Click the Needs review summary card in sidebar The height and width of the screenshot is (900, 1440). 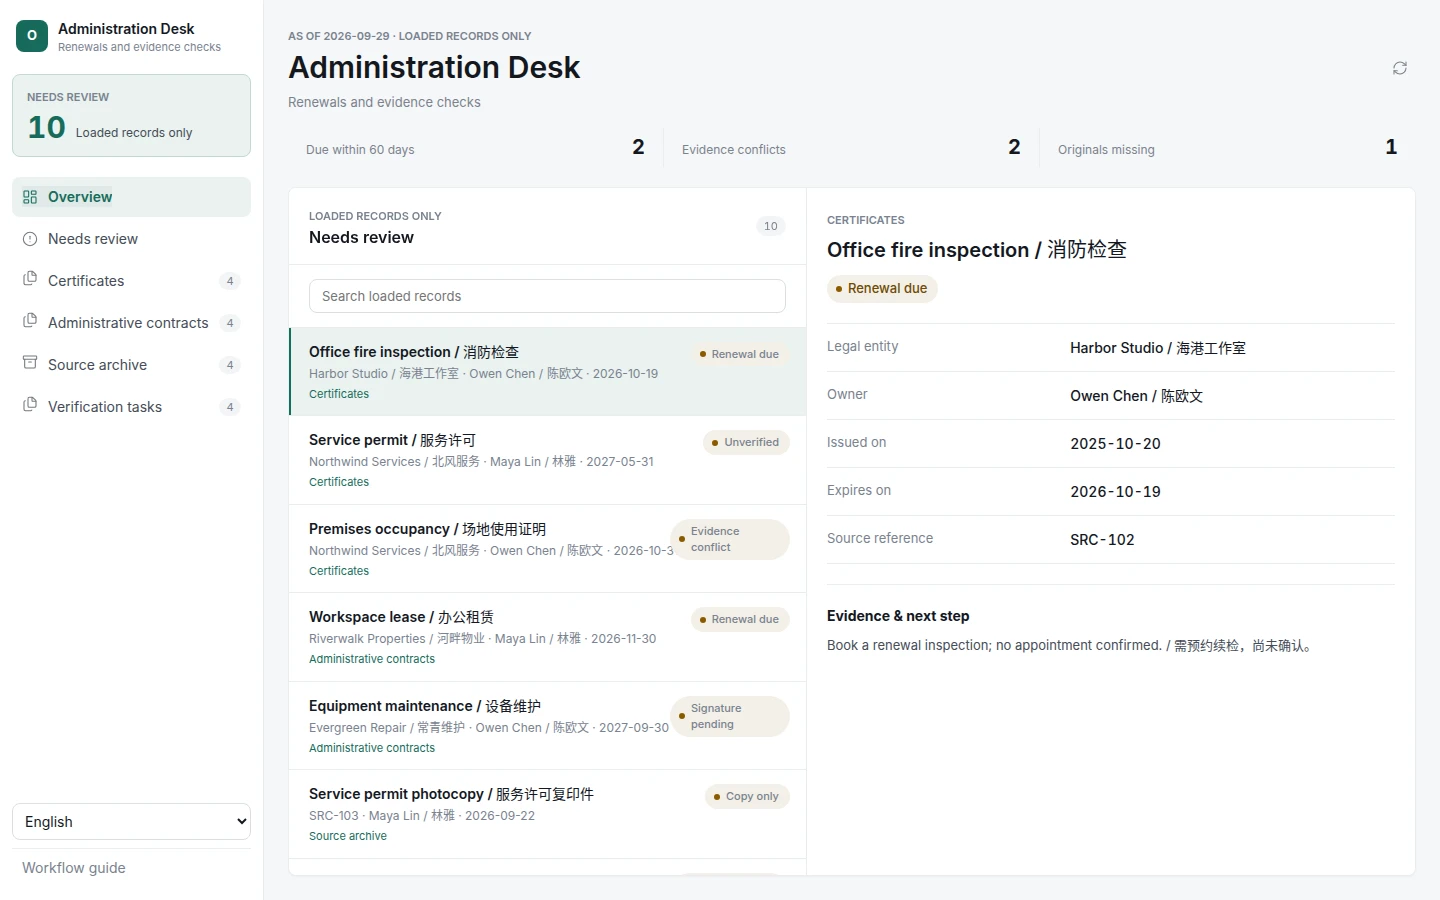tap(131, 115)
